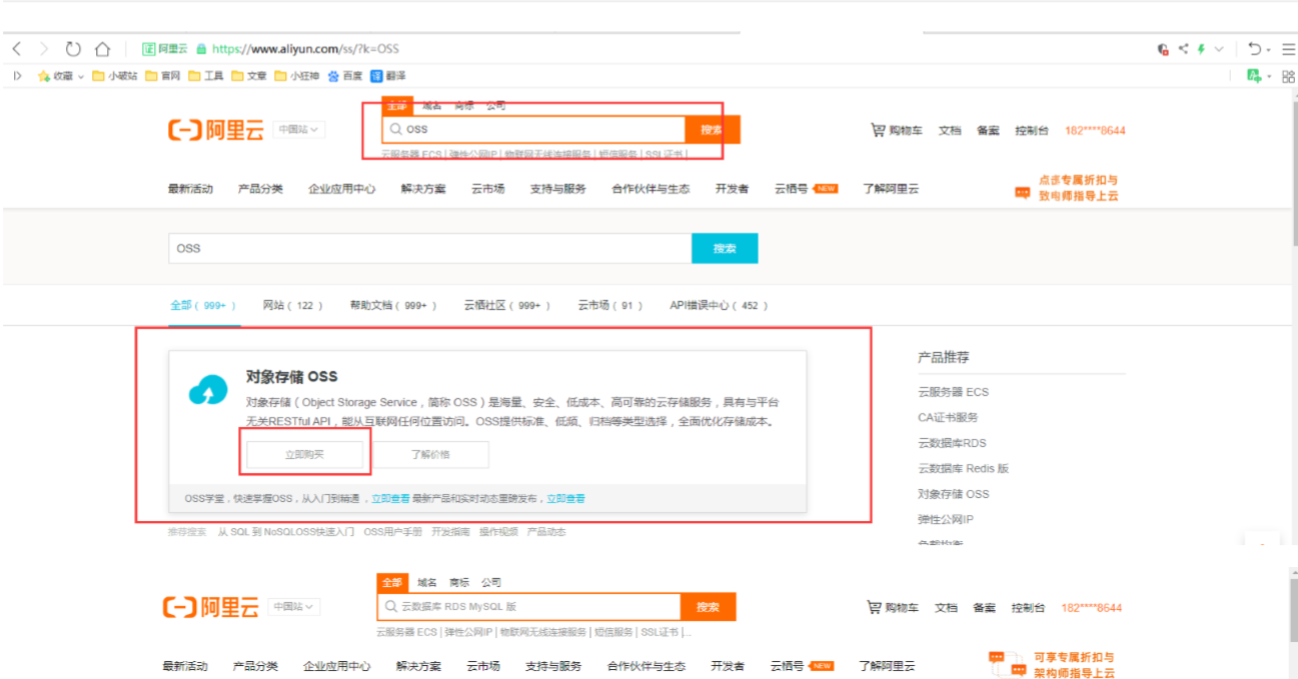Screen dimensions: 1298x679
Task: Reload the page with the refresh icon
Action: [x=73, y=48]
